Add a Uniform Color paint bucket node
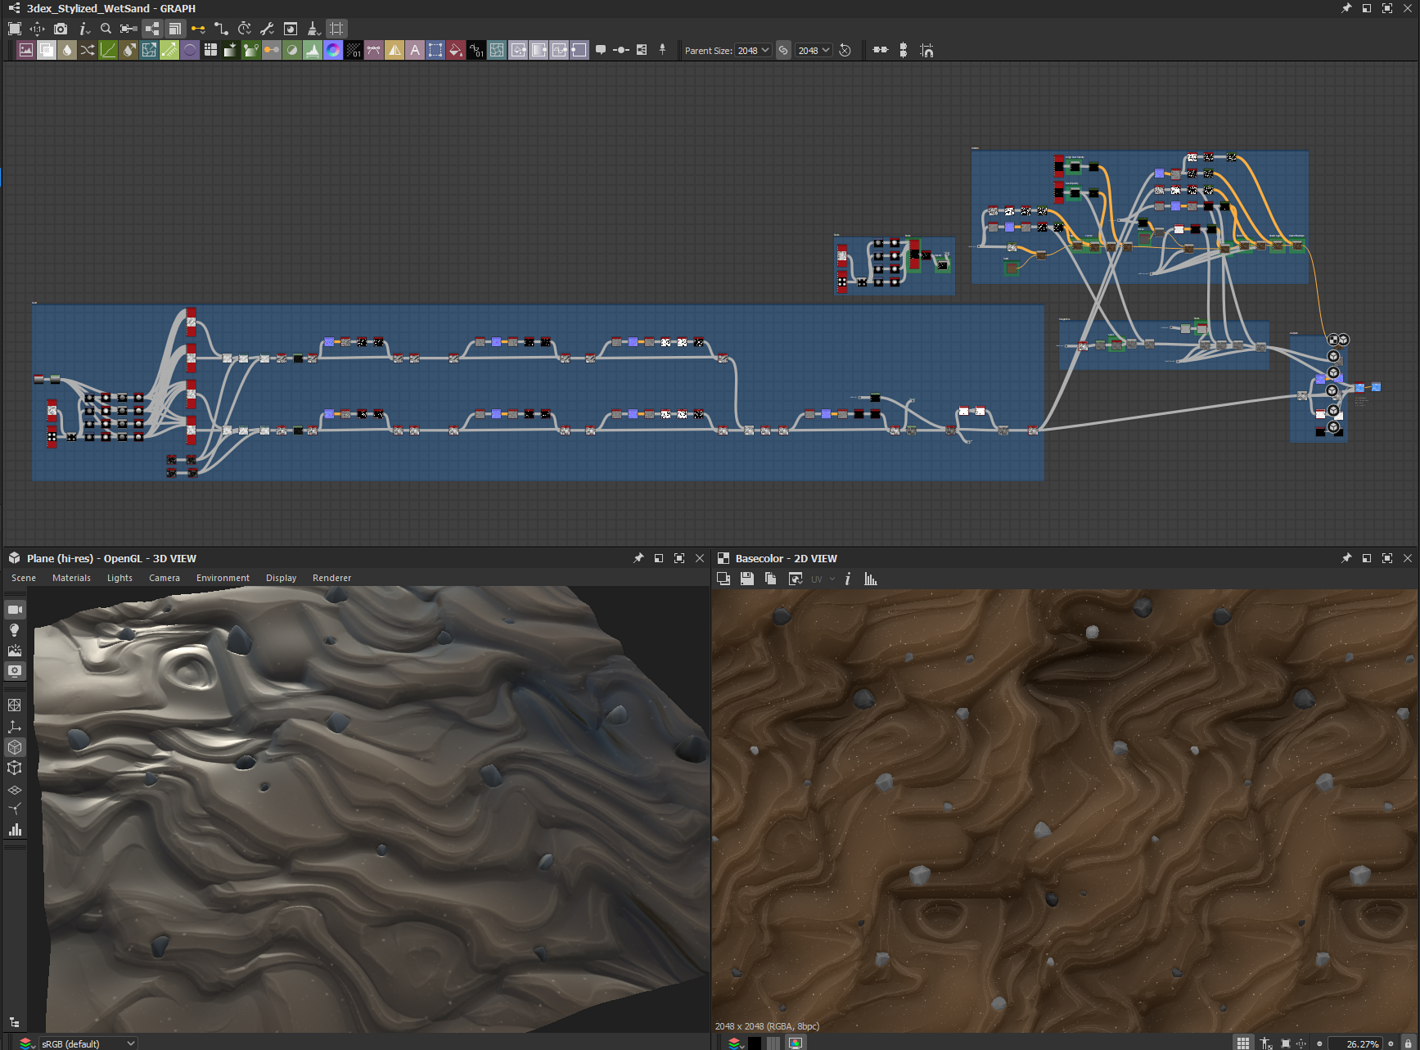This screenshot has height=1050, width=1420. [456, 50]
